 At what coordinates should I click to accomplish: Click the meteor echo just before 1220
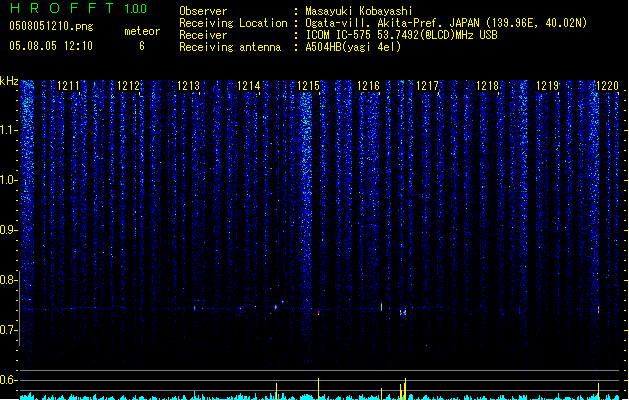[x=599, y=309]
